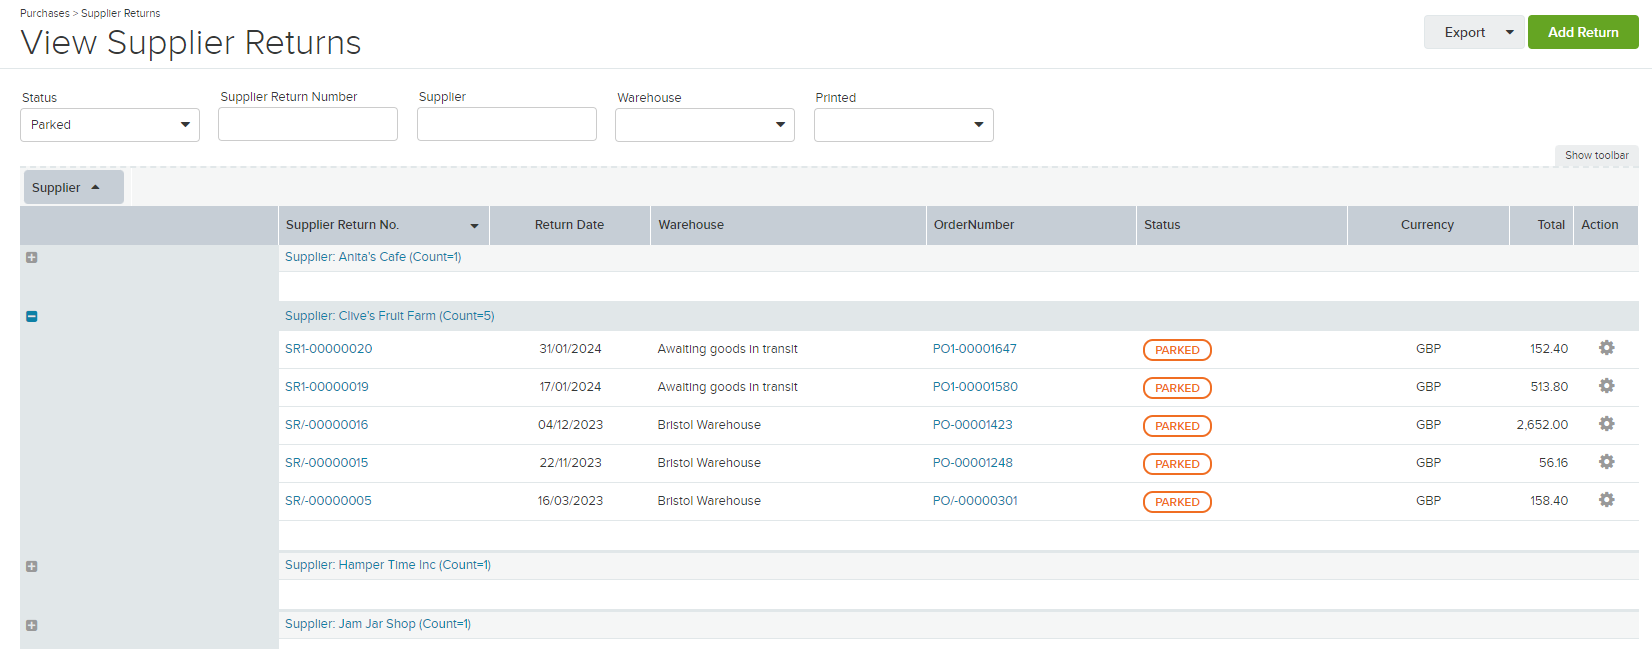Click Show toolbar
Viewport: 1652px width, 649px height.
coord(1596,155)
